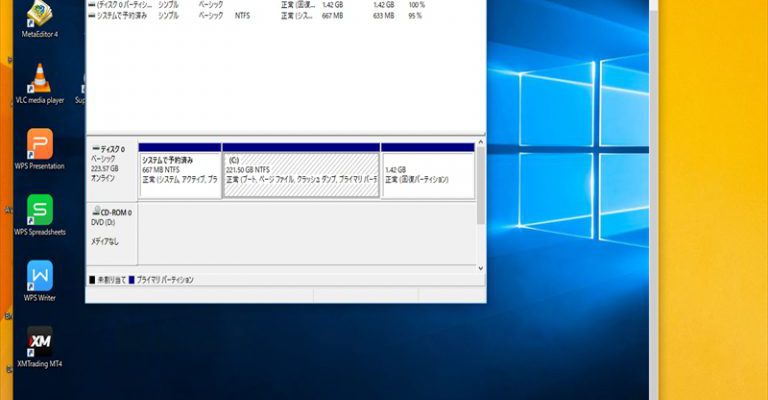Click the メディアなし status text

(104, 241)
